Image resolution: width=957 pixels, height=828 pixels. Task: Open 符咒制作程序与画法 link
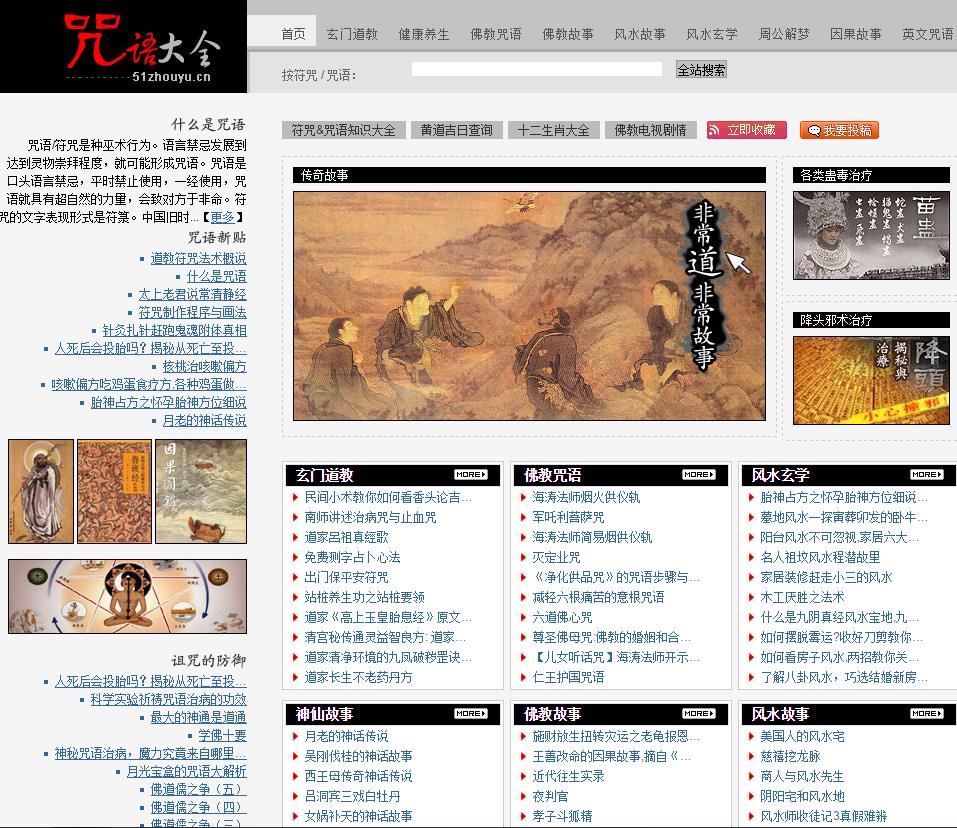tap(192, 312)
